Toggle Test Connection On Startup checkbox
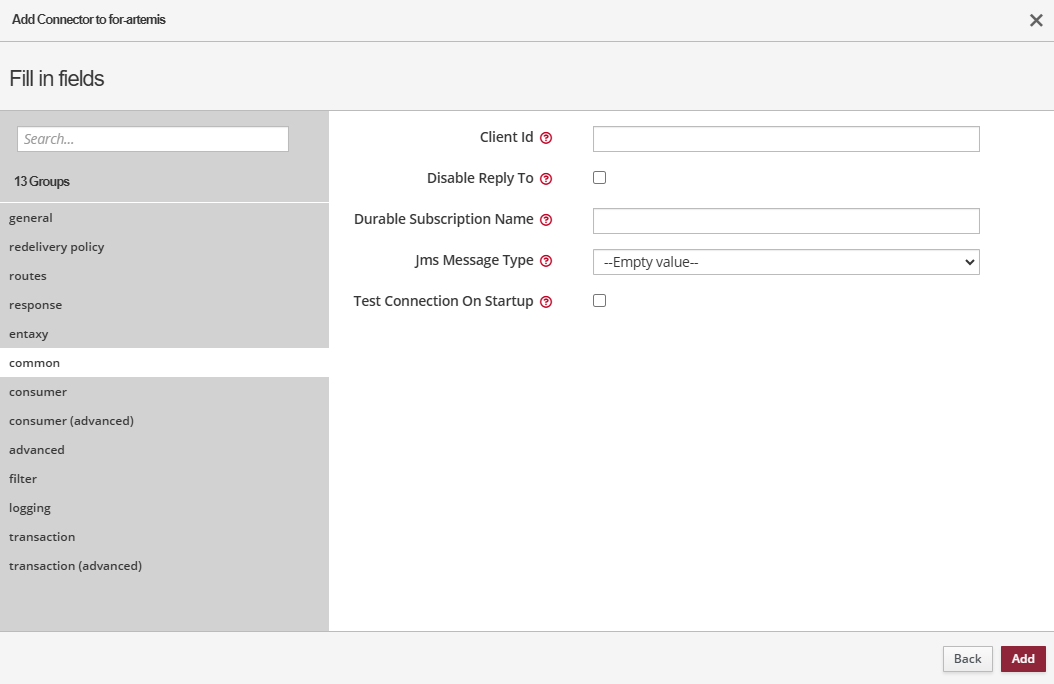This screenshot has width=1054, height=684. coord(600,301)
